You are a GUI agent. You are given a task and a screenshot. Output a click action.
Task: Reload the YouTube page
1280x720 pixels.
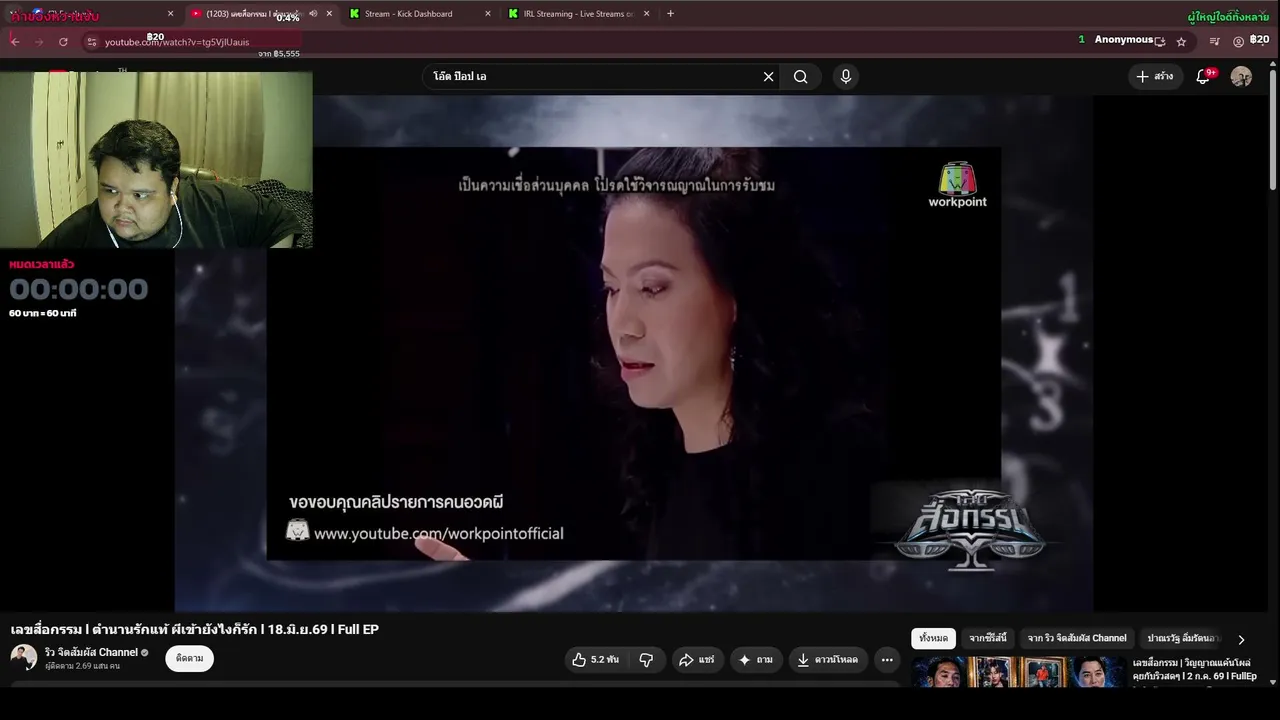[x=63, y=42]
